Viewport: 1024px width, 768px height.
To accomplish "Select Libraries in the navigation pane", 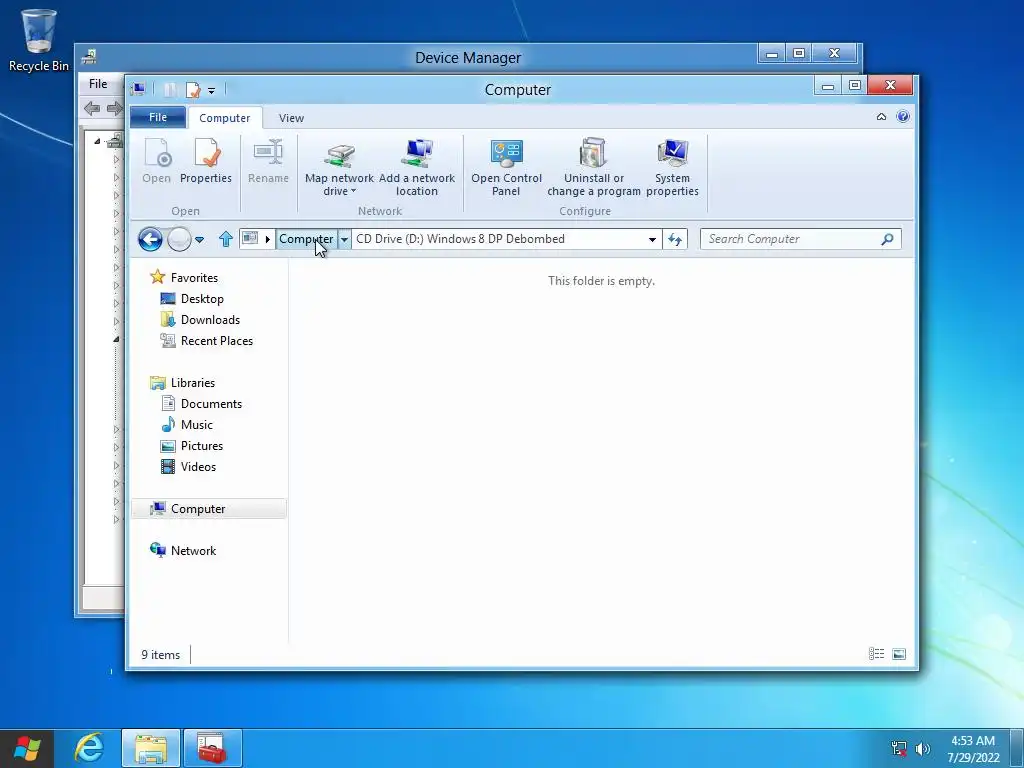I will coord(193,383).
